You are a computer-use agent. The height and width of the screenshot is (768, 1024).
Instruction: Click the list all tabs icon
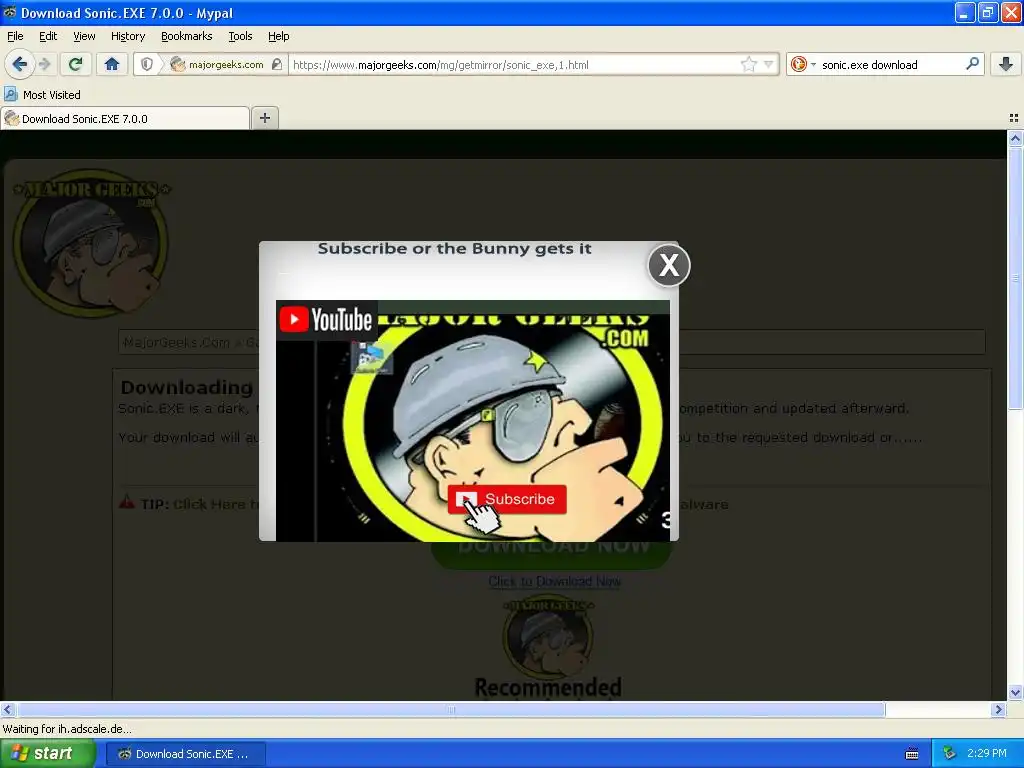(1014, 118)
